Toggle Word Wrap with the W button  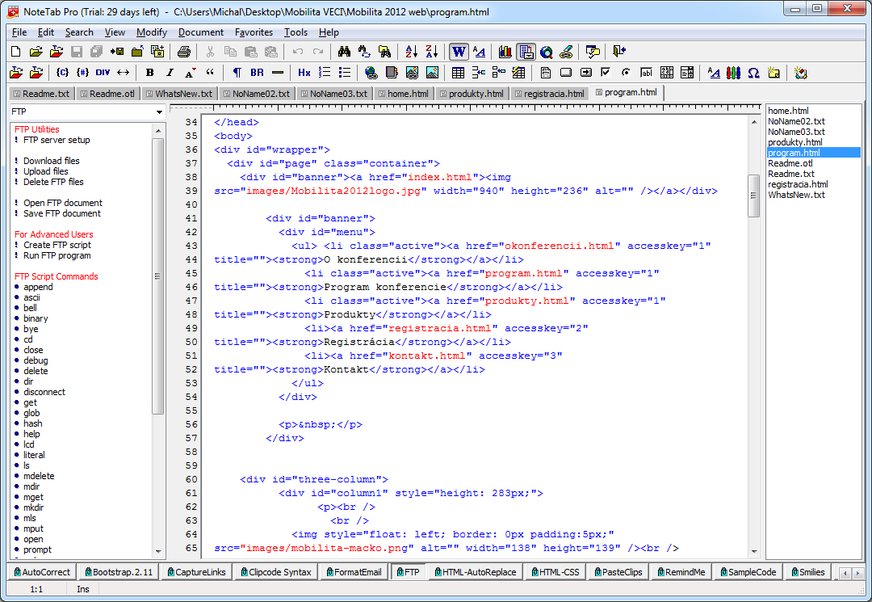pyautogui.click(x=459, y=51)
